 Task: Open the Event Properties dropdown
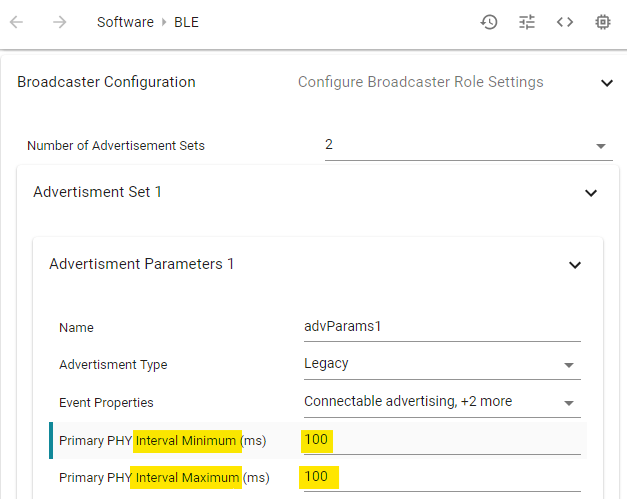pos(442,402)
